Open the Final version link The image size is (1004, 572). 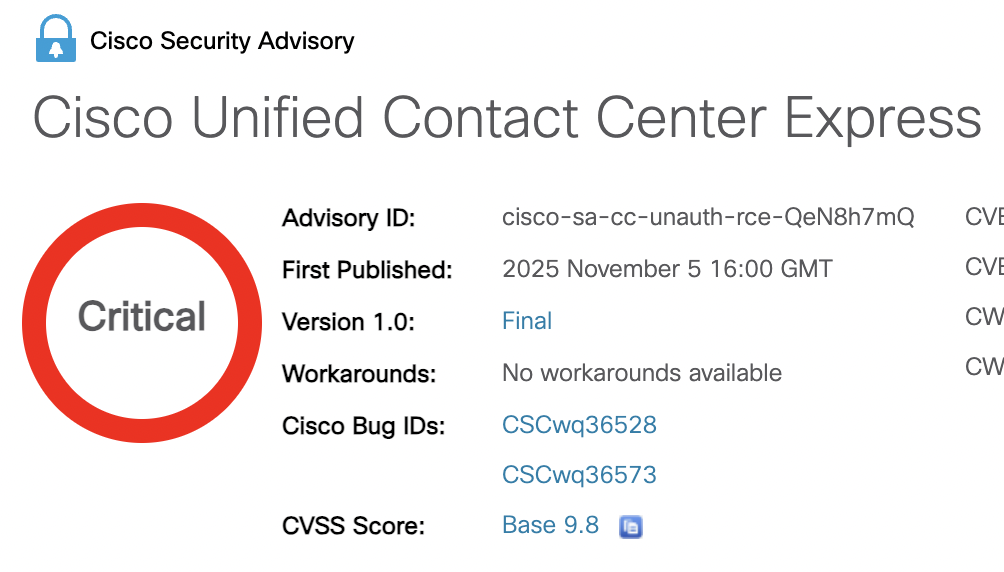(x=527, y=321)
